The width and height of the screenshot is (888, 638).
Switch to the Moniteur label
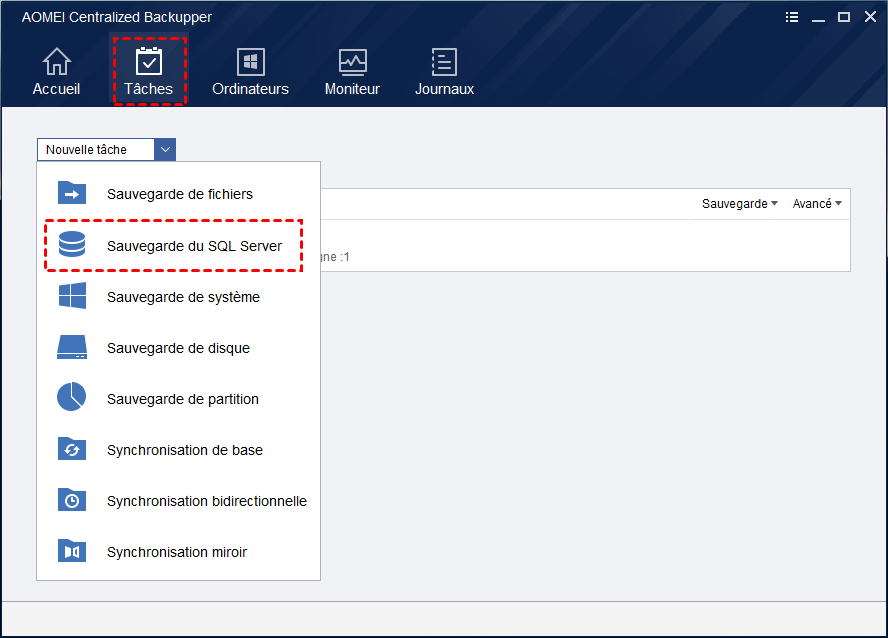(352, 89)
